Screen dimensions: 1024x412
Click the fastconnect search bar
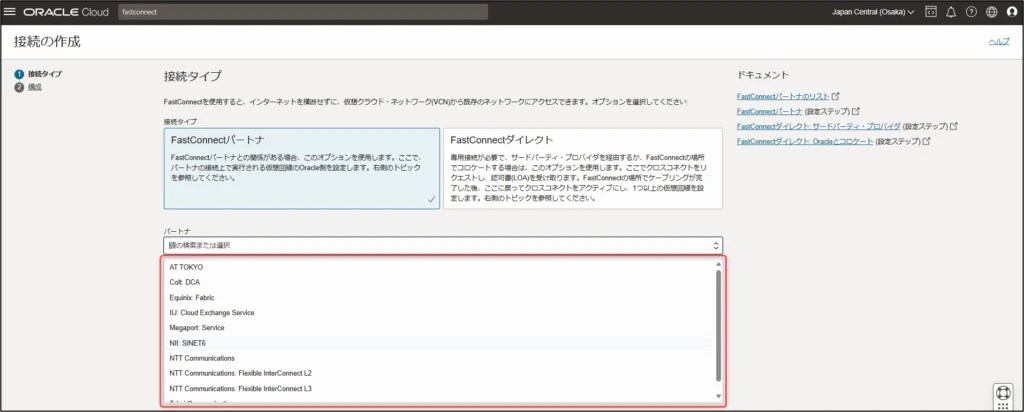pyautogui.click(x=303, y=12)
